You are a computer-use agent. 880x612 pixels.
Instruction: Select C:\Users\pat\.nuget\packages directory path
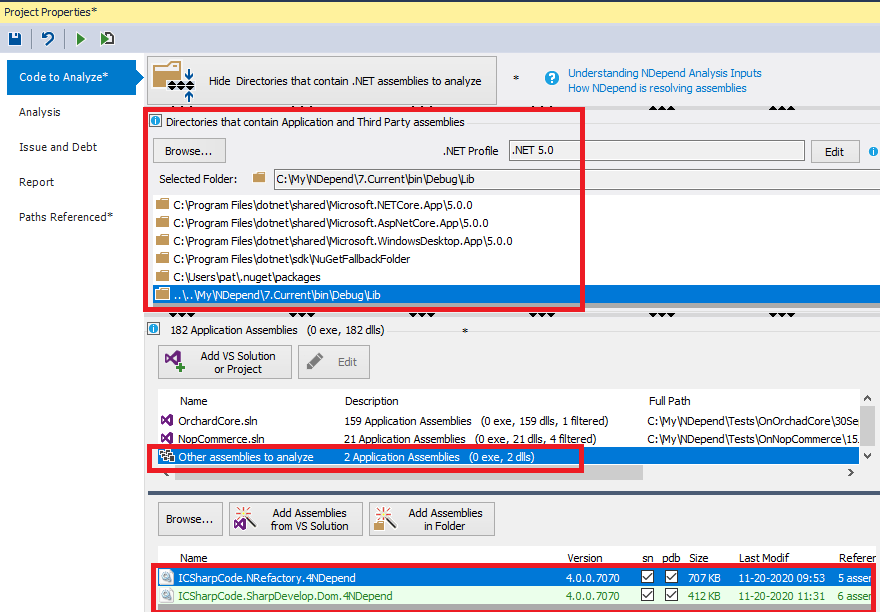(x=247, y=277)
